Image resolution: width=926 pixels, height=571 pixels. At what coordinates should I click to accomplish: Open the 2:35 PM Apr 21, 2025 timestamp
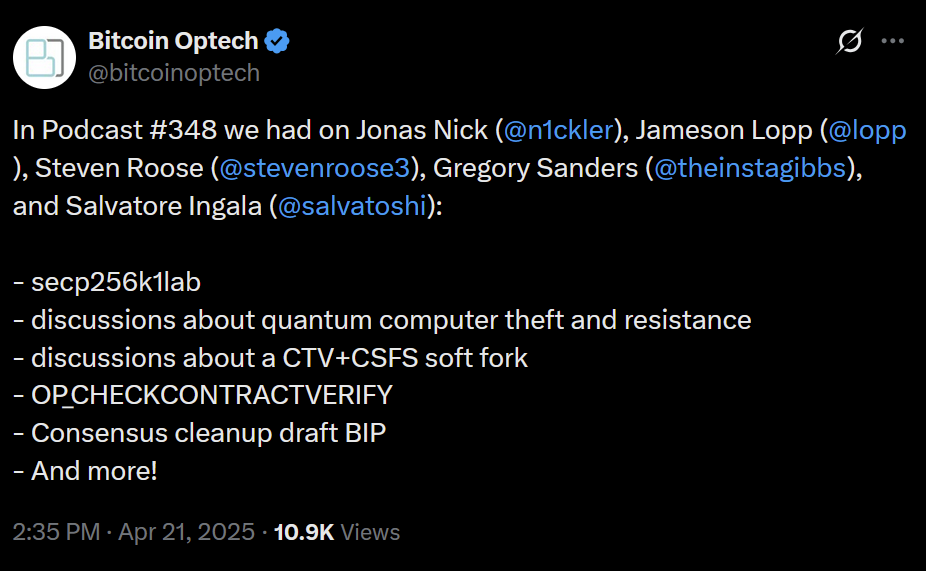point(134,532)
